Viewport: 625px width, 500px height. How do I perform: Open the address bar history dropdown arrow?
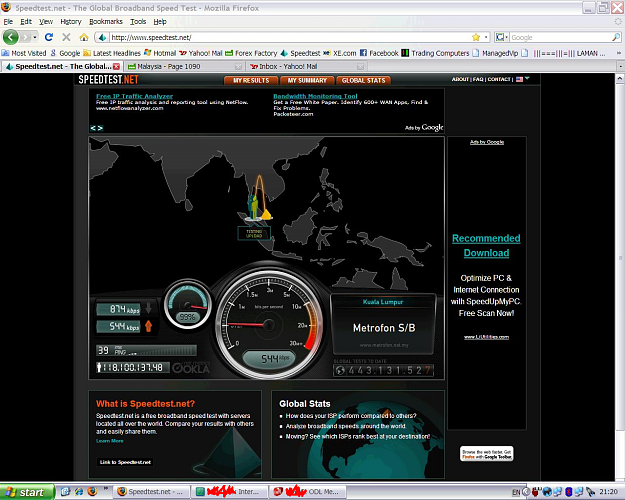[486, 37]
